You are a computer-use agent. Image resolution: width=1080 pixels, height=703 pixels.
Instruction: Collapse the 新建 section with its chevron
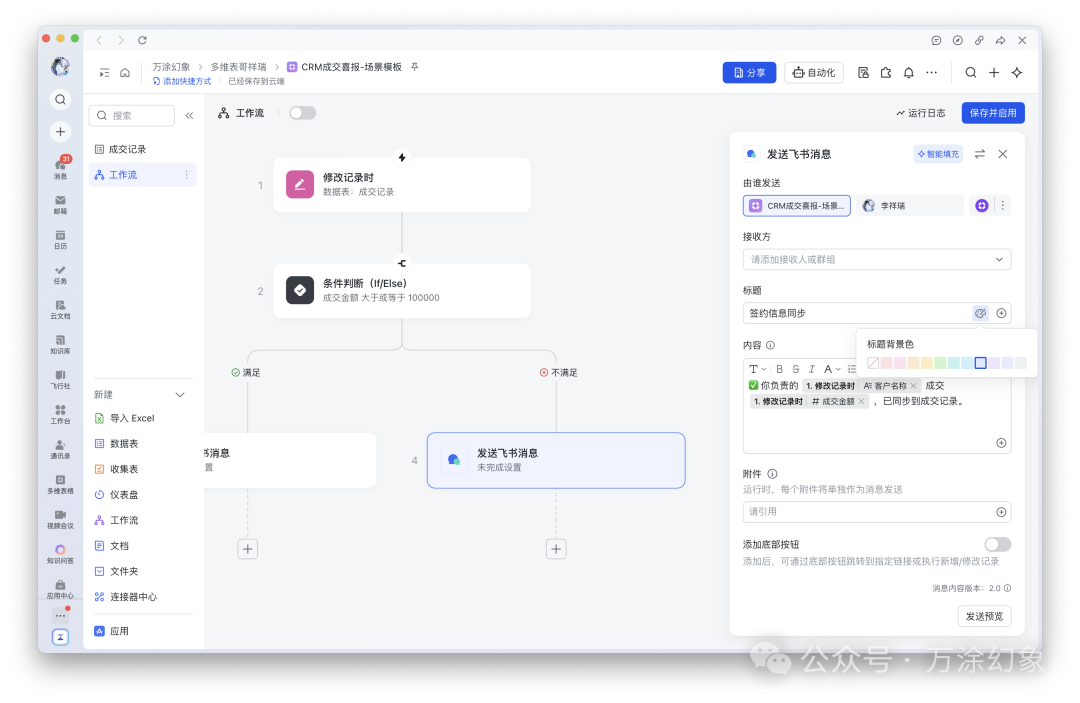point(180,395)
